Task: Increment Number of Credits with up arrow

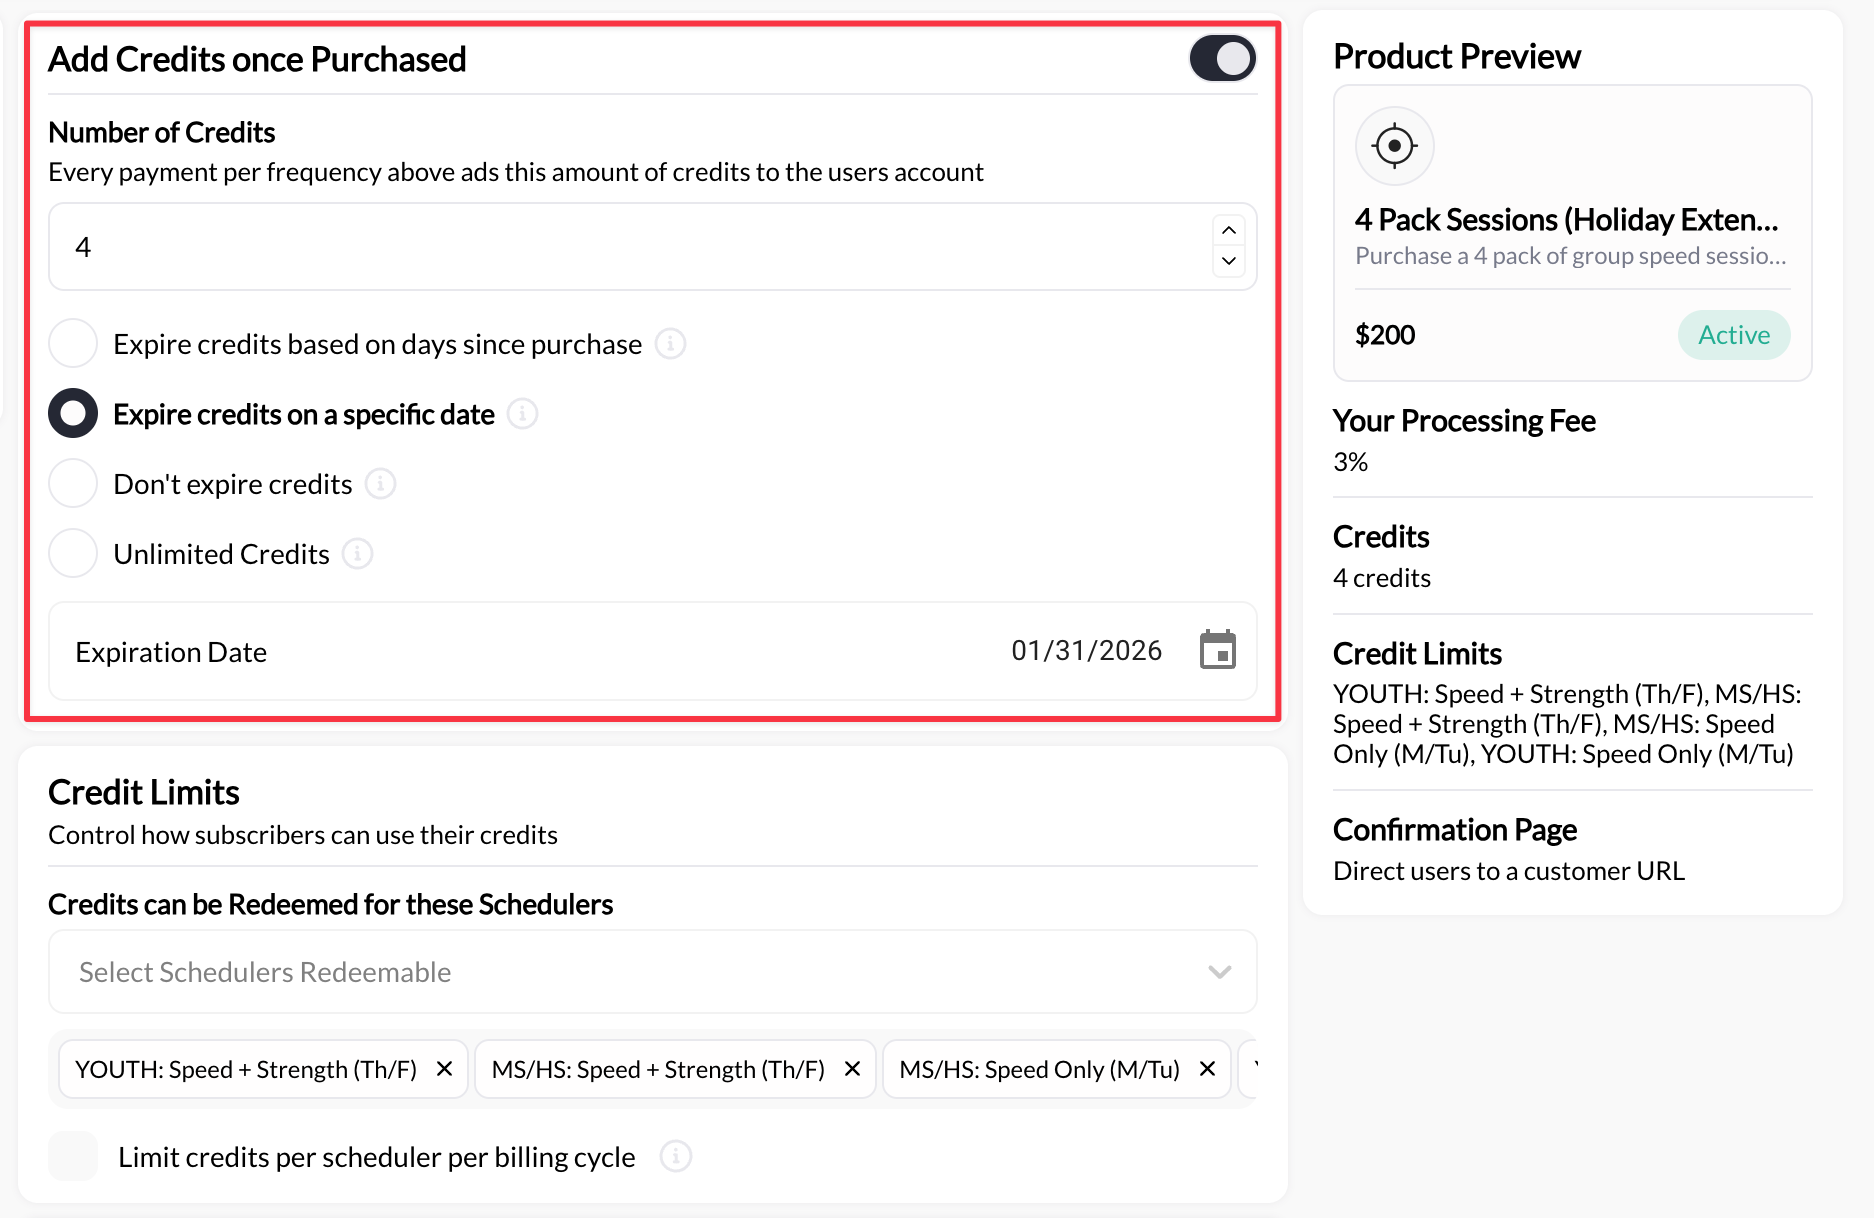Action: pos(1228,231)
